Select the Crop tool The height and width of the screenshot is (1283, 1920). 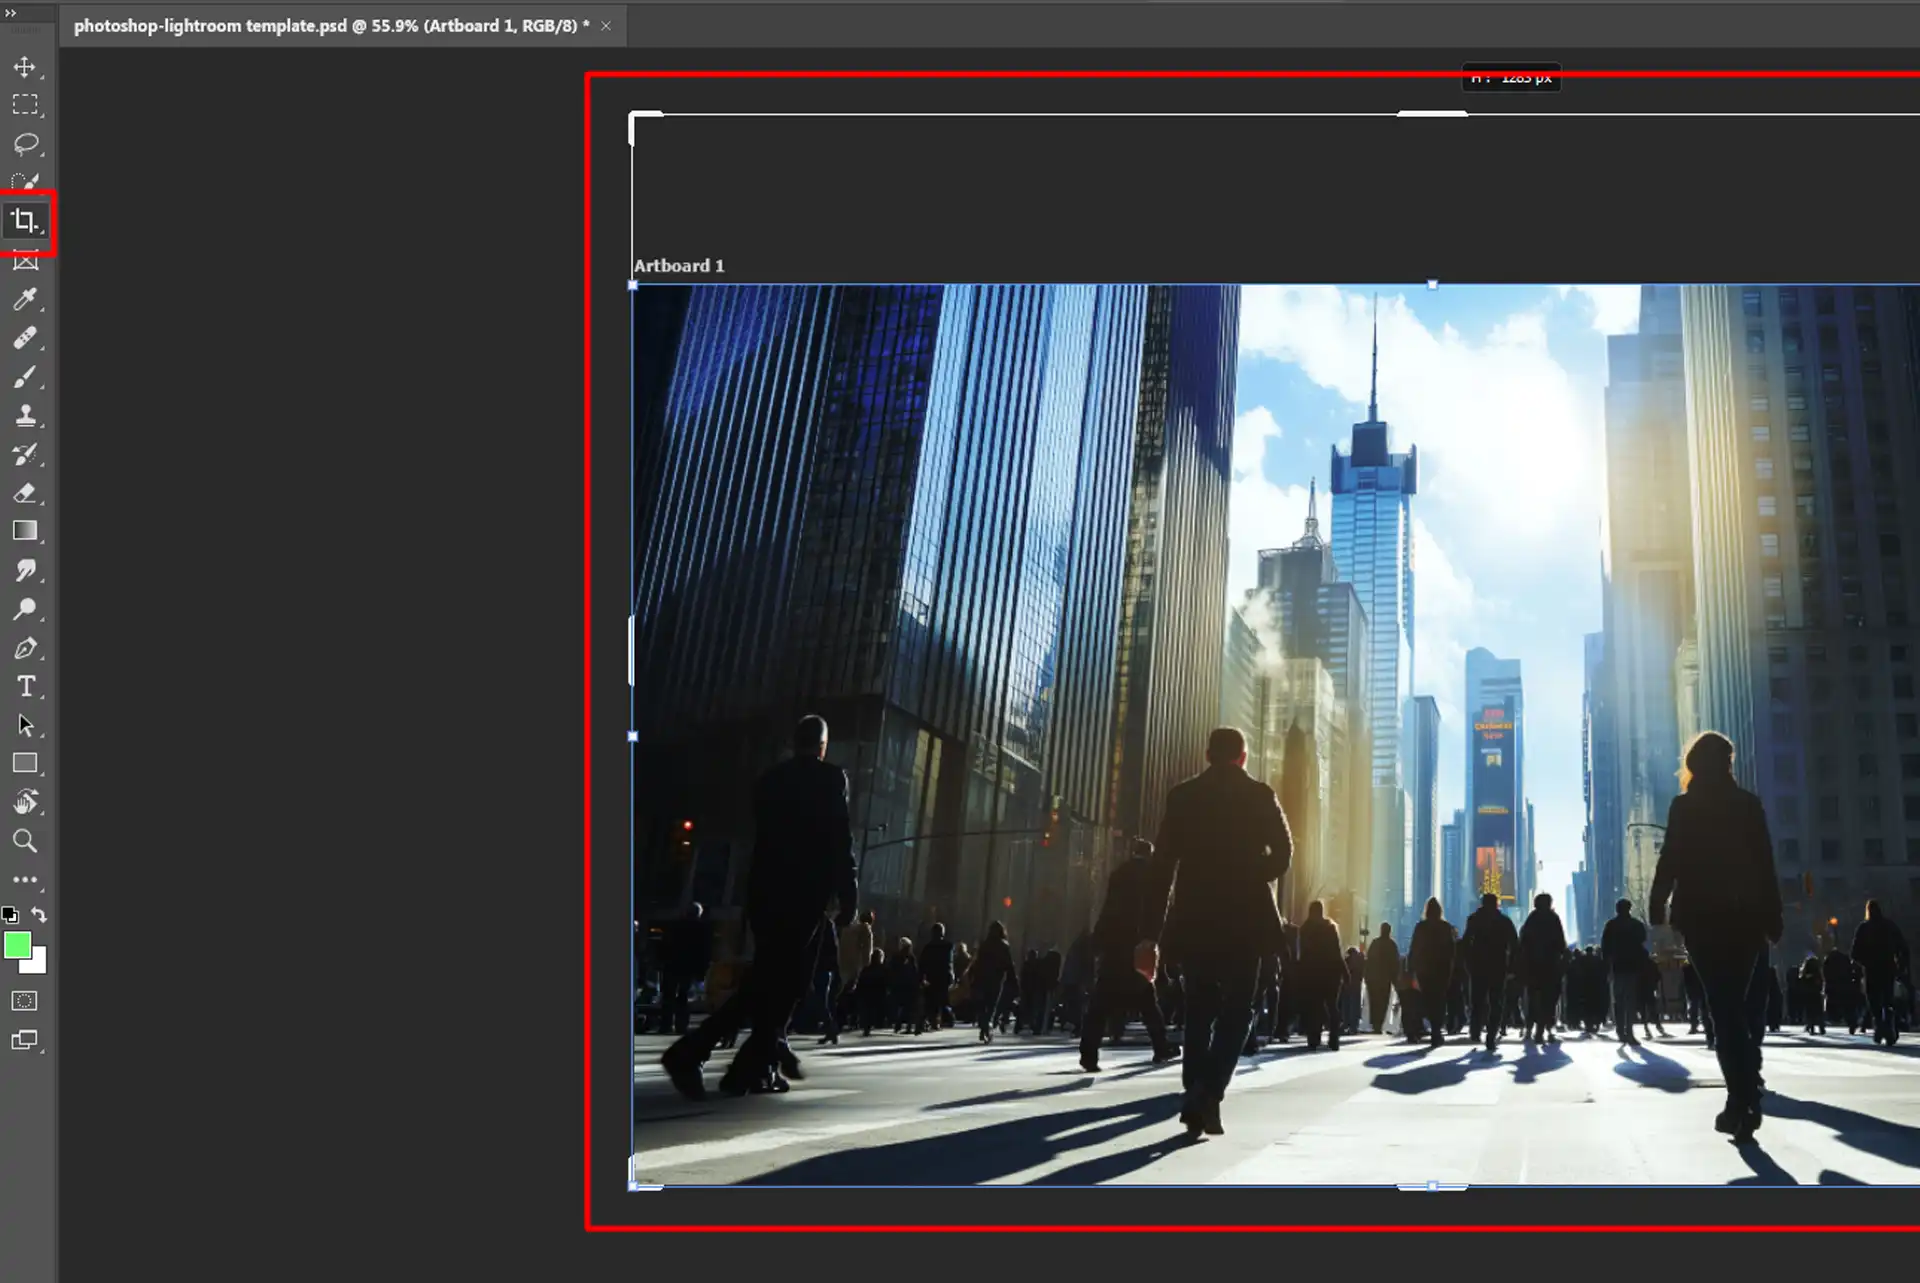[x=25, y=221]
